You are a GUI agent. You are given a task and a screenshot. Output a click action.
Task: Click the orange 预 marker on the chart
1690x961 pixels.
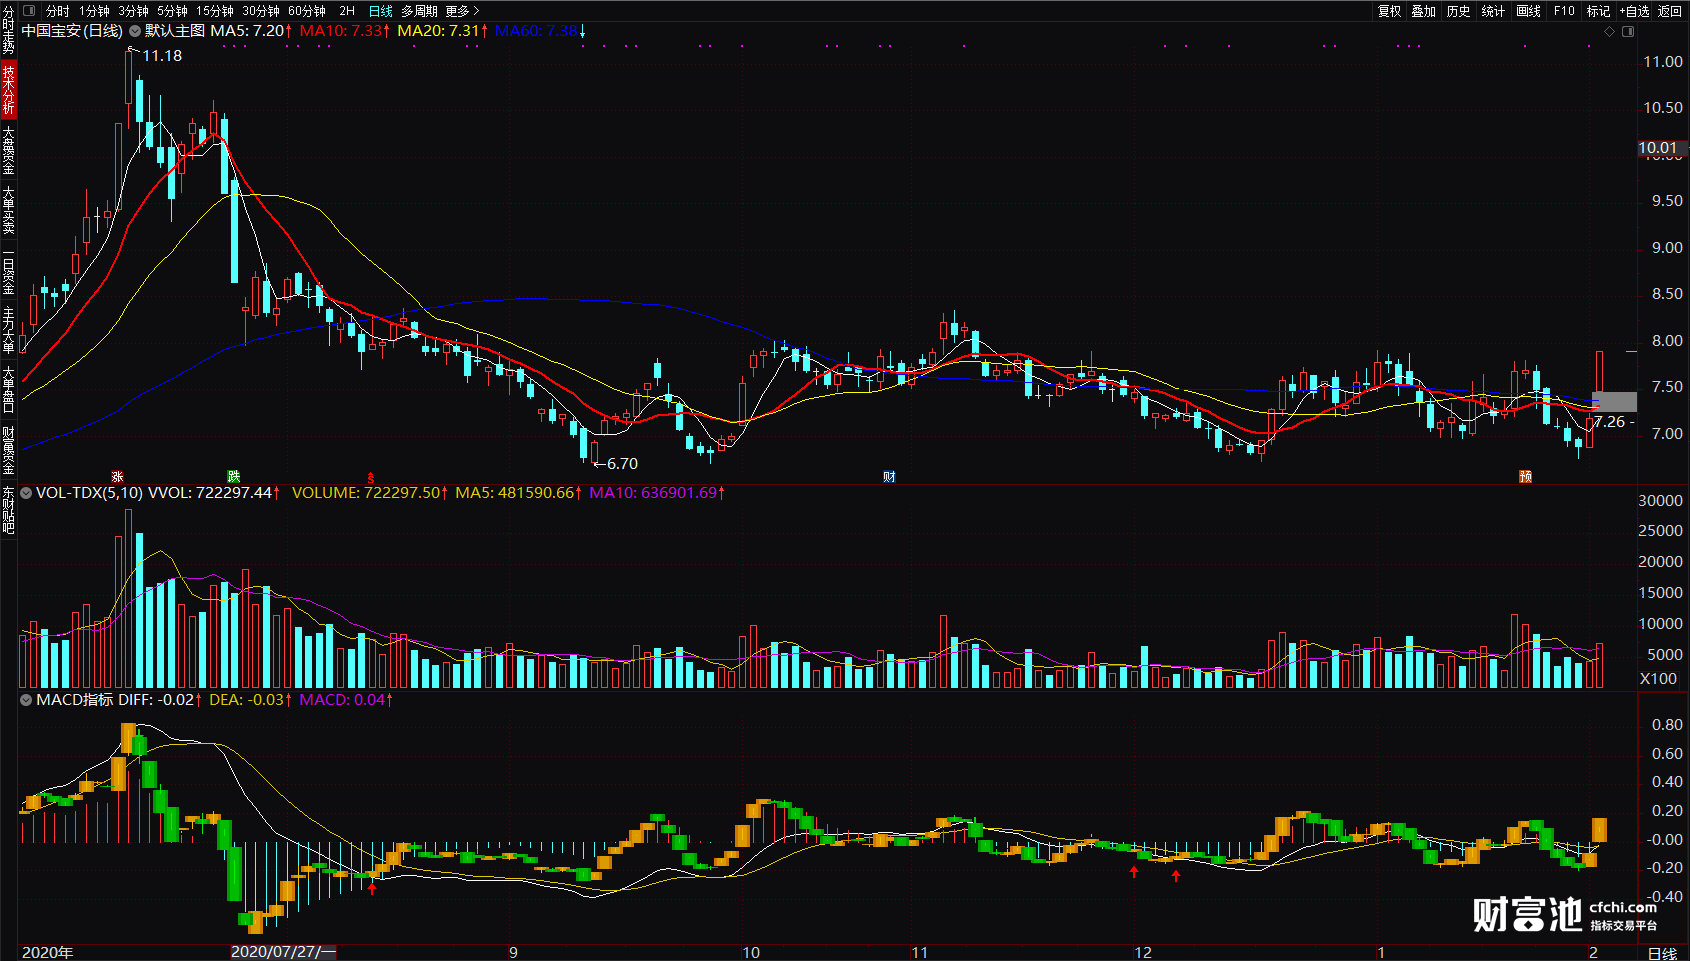[1526, 477]
